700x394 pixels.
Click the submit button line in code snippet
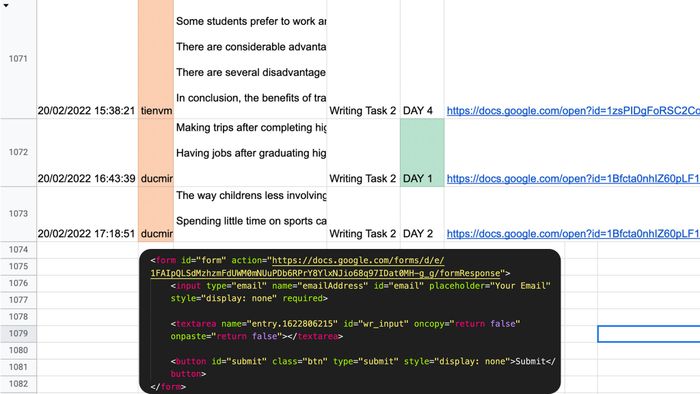(363, 368)
